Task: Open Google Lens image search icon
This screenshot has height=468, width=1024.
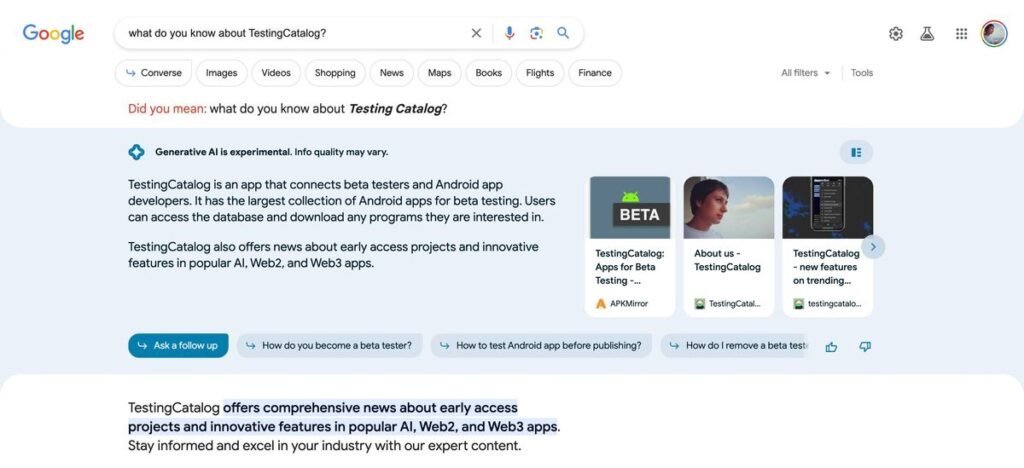Action: [x=536, y=33]
